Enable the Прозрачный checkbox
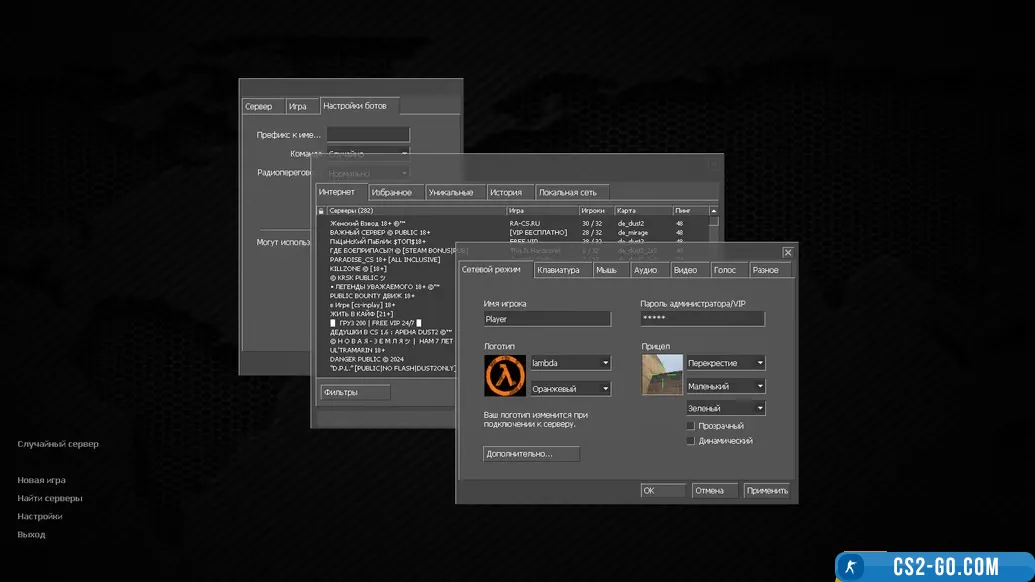 click(690, 426)
